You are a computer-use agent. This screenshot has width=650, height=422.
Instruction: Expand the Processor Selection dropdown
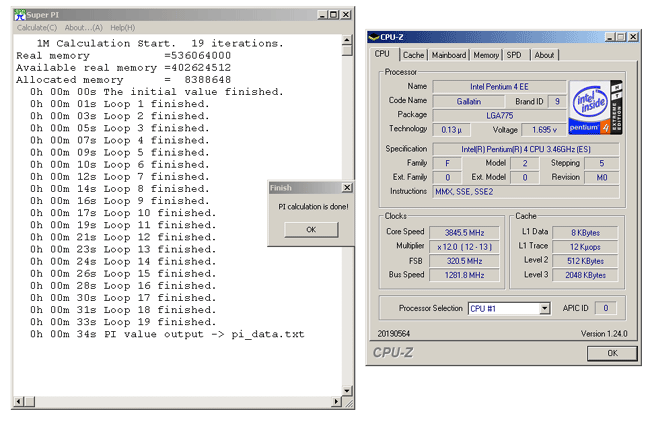coord(544,309)
